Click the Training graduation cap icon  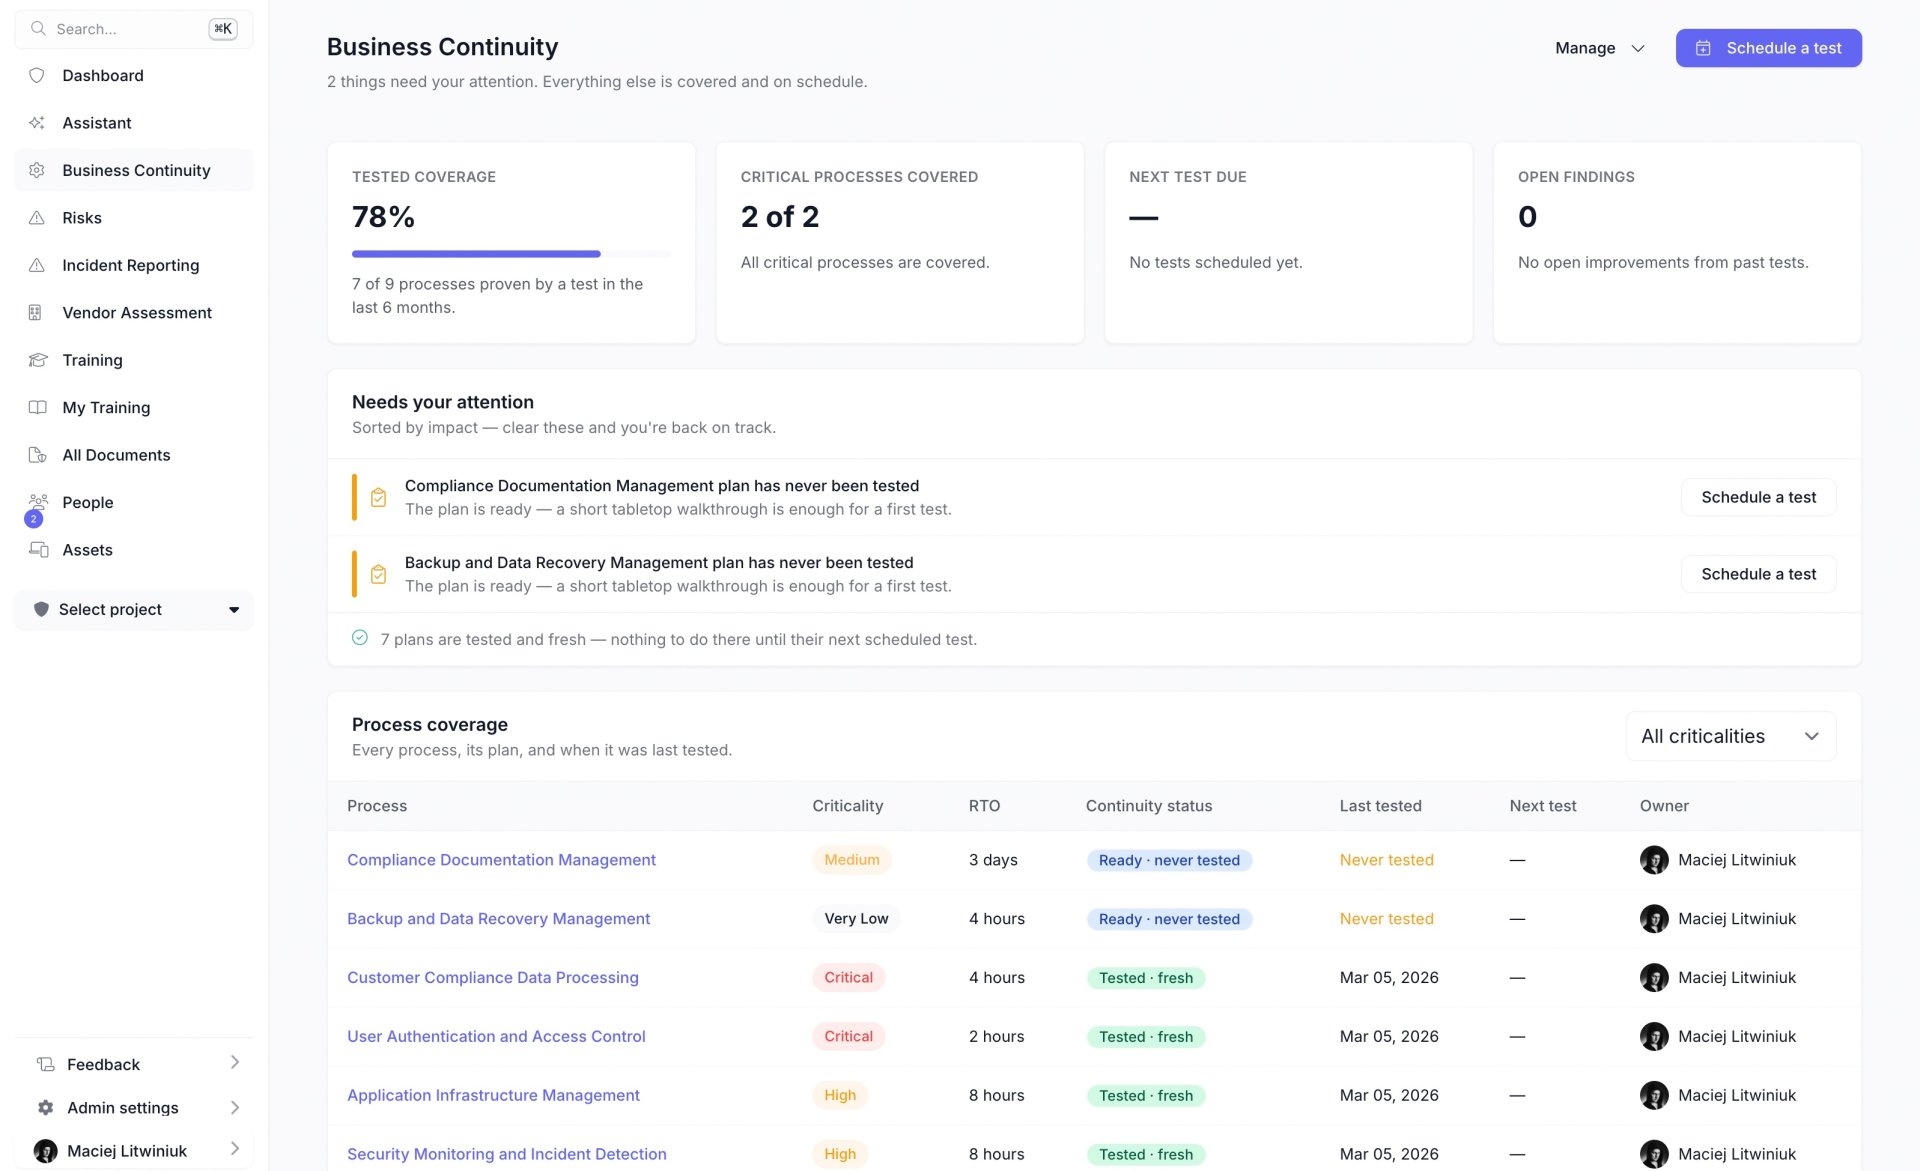point(38,360)
